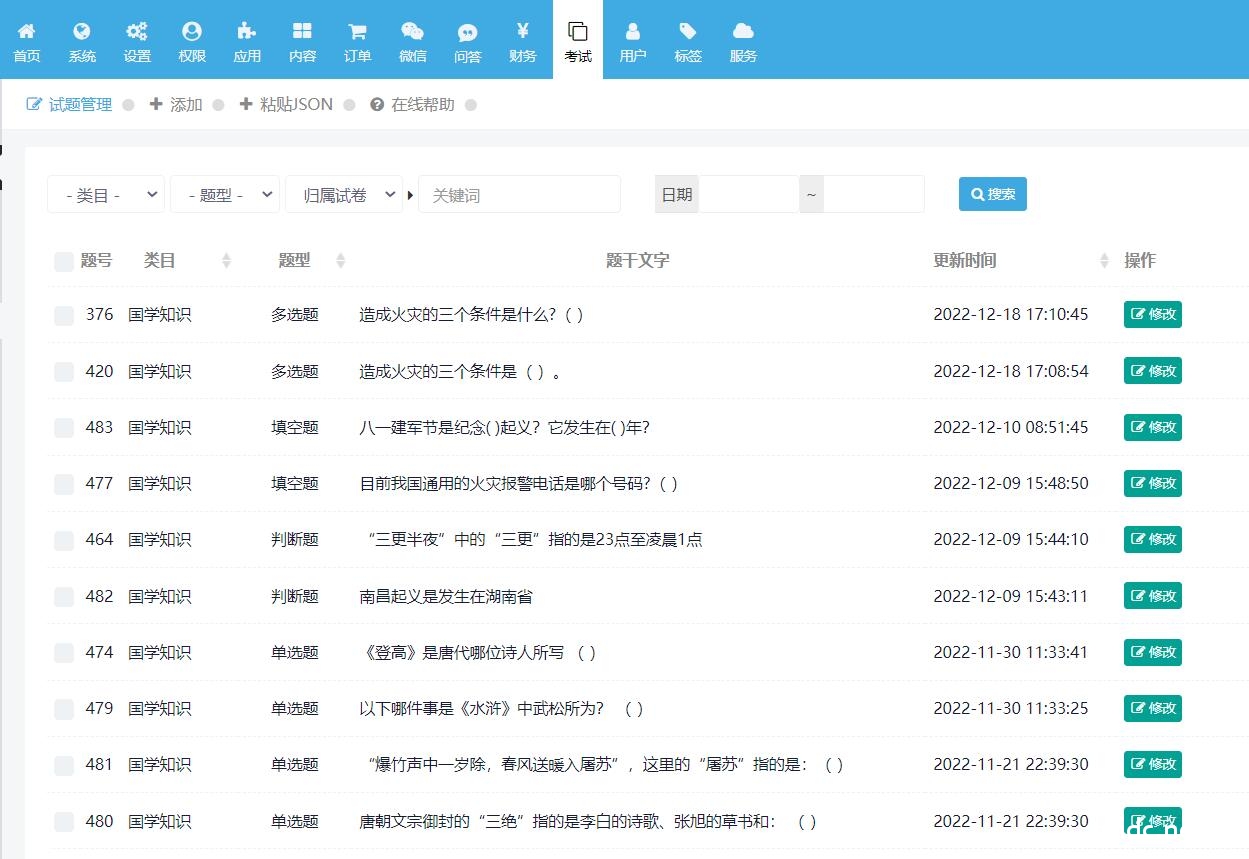Click the end date input field

[874, 195]
